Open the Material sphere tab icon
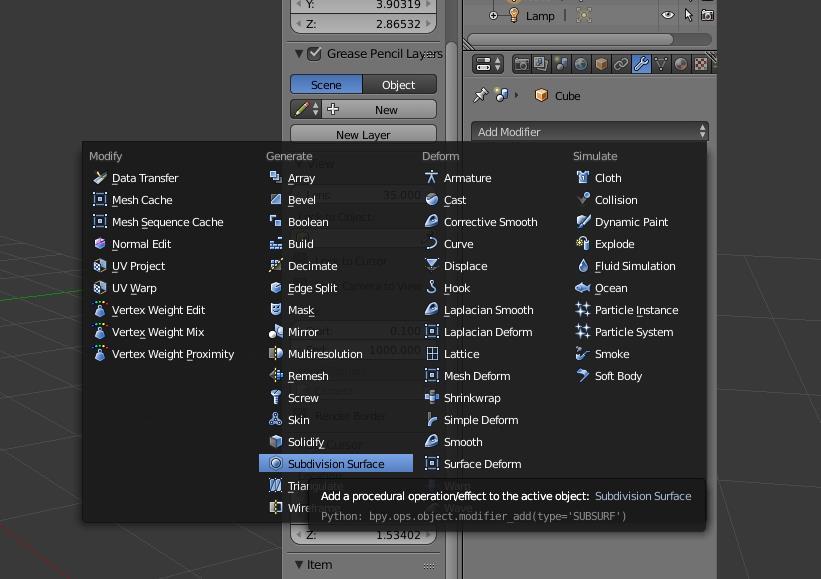 coord(681,64)
